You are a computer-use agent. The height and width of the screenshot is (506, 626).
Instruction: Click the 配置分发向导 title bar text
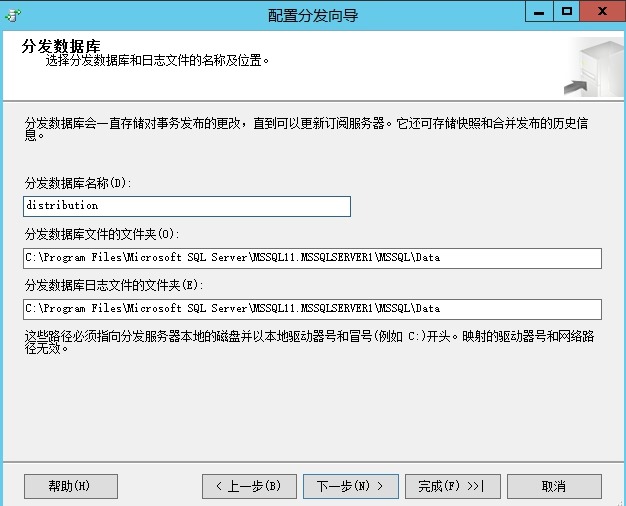pos(312,14)
